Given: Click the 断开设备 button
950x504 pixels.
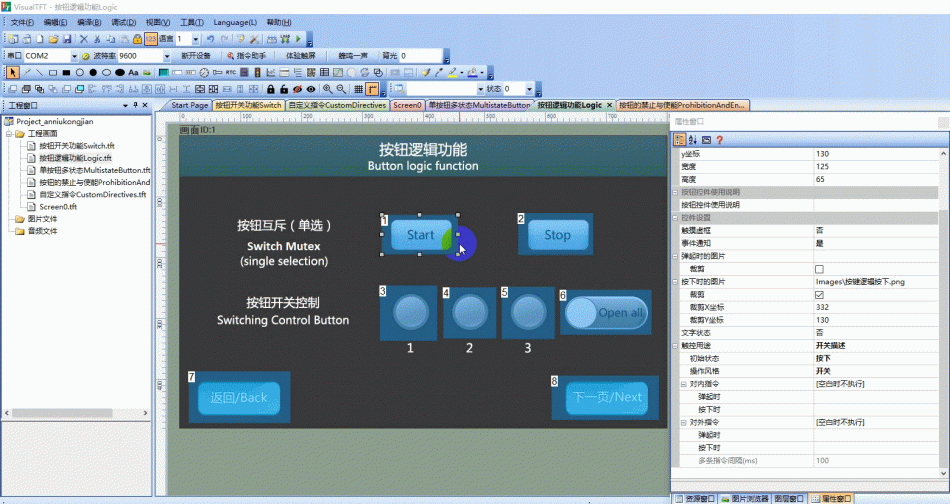Looking at the screenshot, I should (x=196, y=56).
